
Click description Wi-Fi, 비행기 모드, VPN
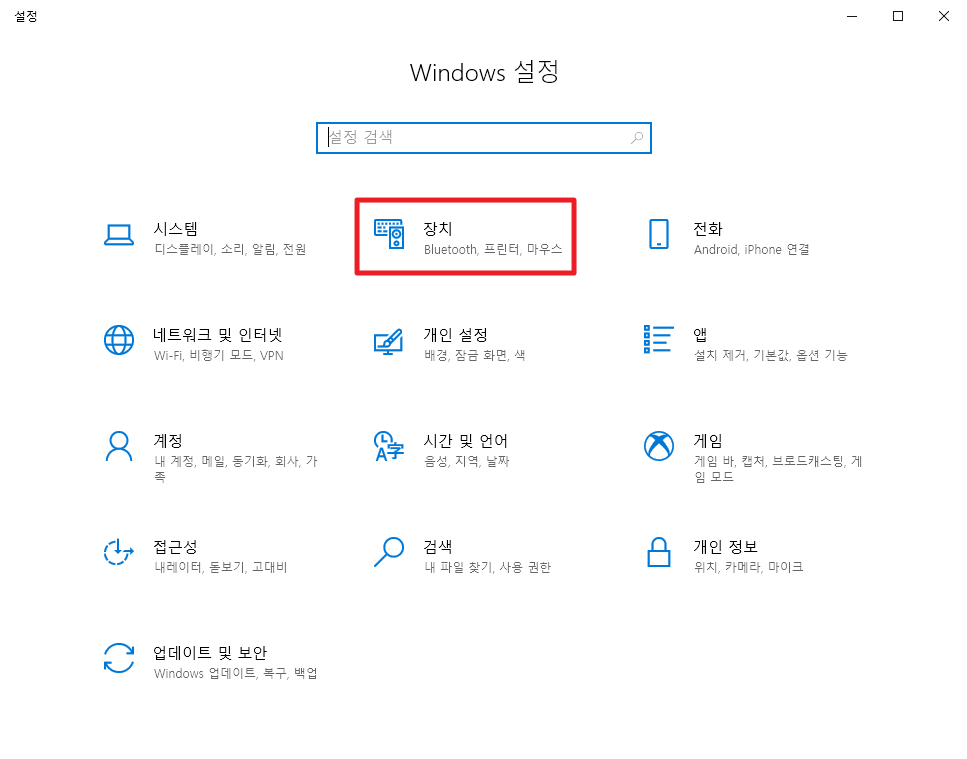point(219,355)
